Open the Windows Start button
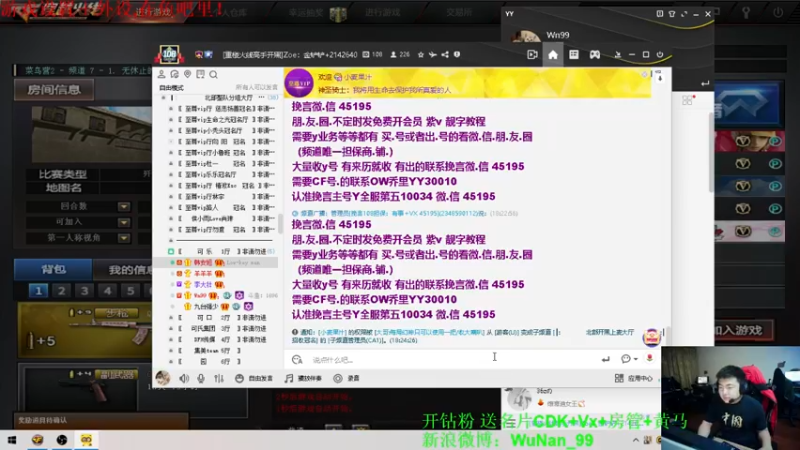This screenshot has width=800, height=450. [x=12, y=440]
